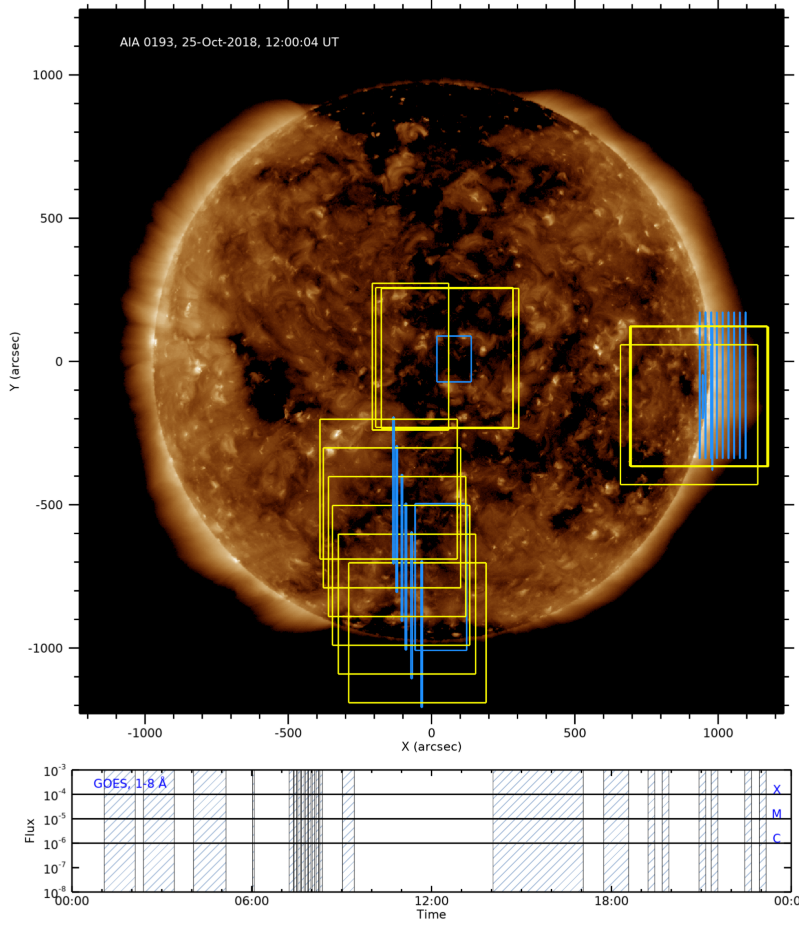
Task: Click the Flux axis label
Action: 31,830
